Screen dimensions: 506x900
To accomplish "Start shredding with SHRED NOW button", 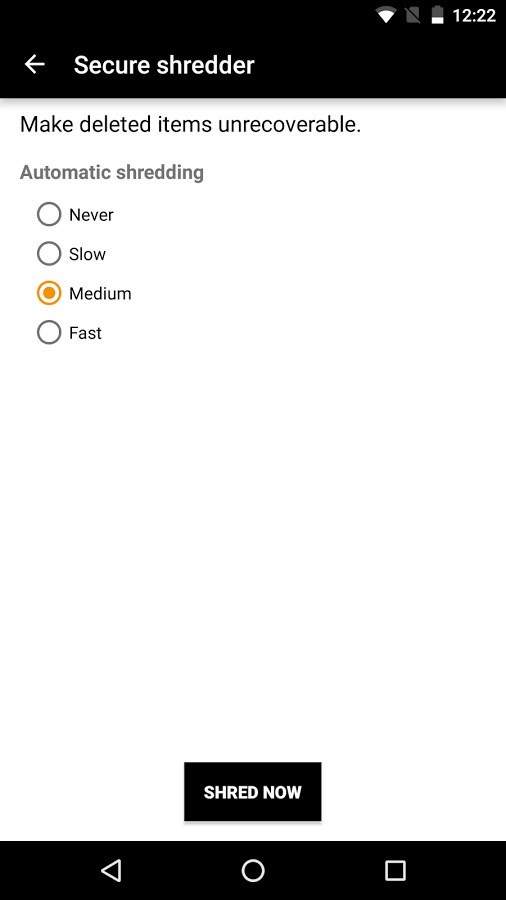I will 252,792.
